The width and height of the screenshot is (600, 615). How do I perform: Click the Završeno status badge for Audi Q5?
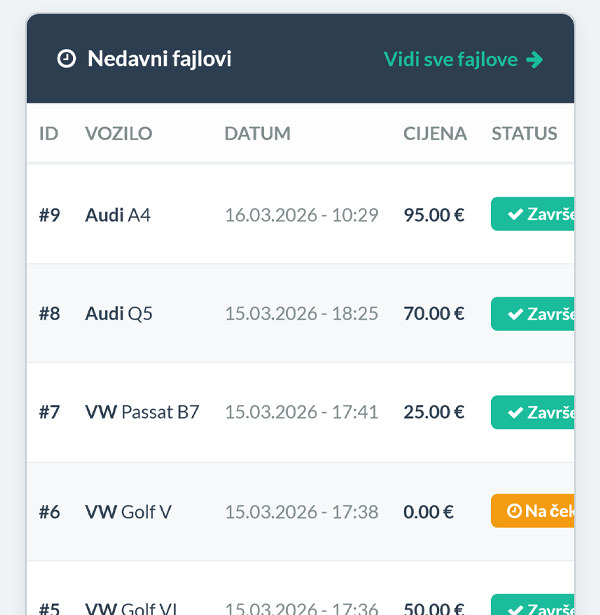coord(534,313)
